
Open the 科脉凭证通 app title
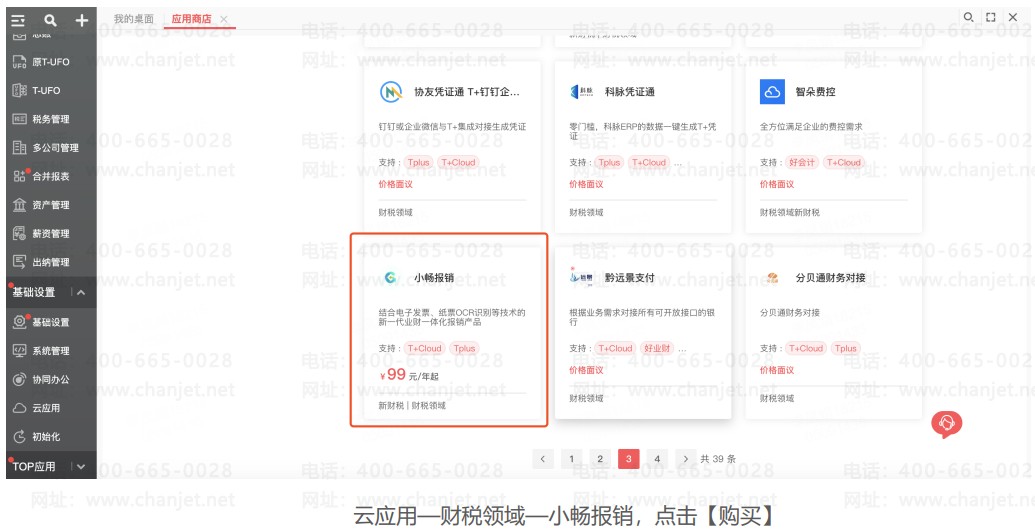[x=630, y=92]
